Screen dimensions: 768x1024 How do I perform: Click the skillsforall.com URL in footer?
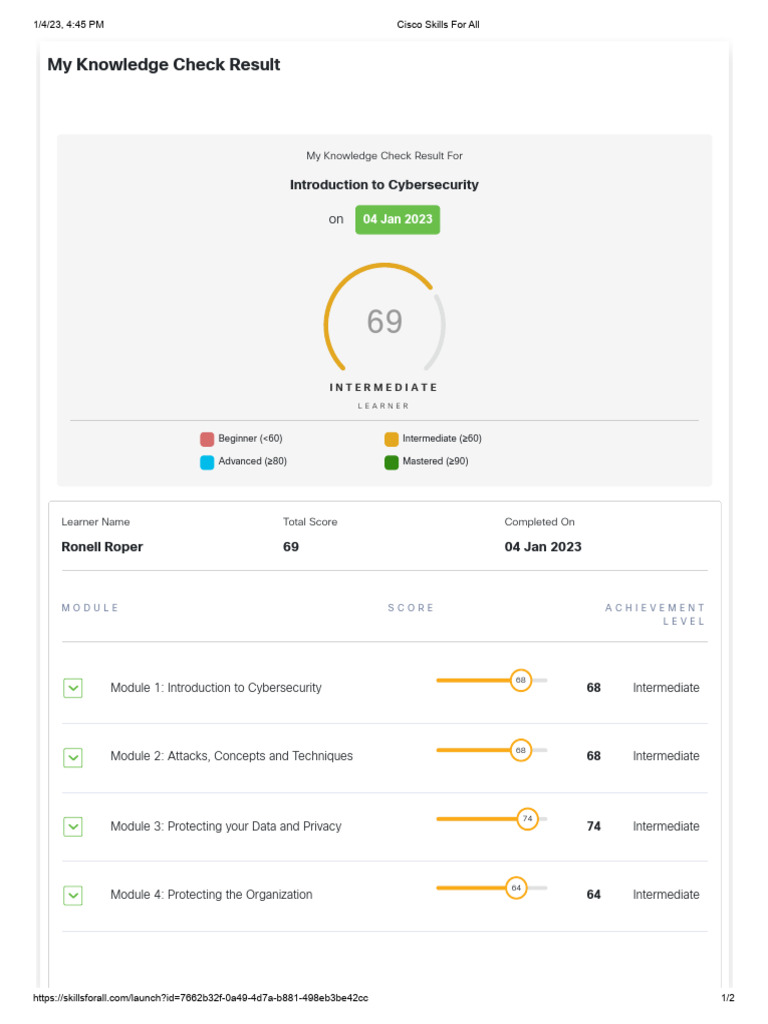pyautogui.click(x=201, y=998)
